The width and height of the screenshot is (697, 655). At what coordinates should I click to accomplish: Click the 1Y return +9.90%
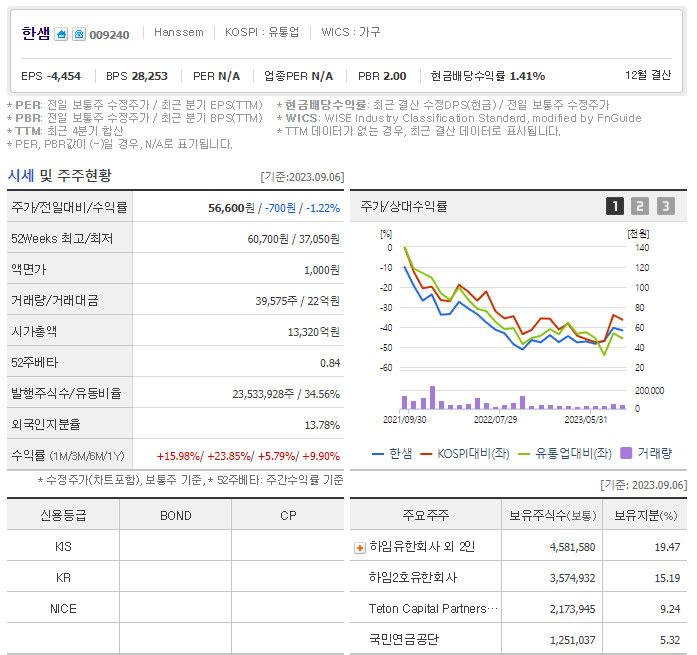click(321, 456)
